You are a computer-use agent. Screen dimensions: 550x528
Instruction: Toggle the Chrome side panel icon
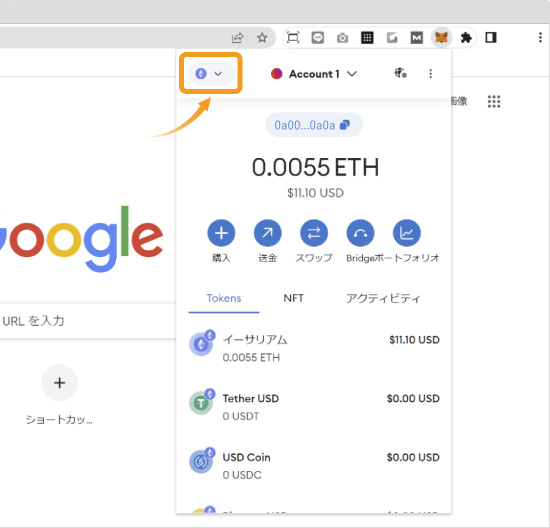[x=491, y=37]
